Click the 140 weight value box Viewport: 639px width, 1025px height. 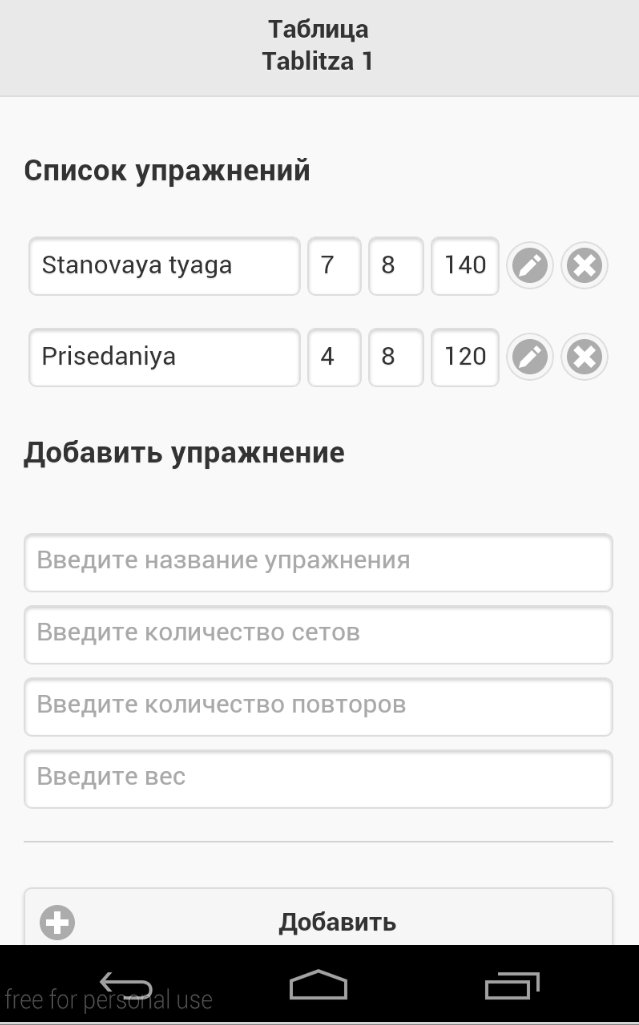pos(464,266)
